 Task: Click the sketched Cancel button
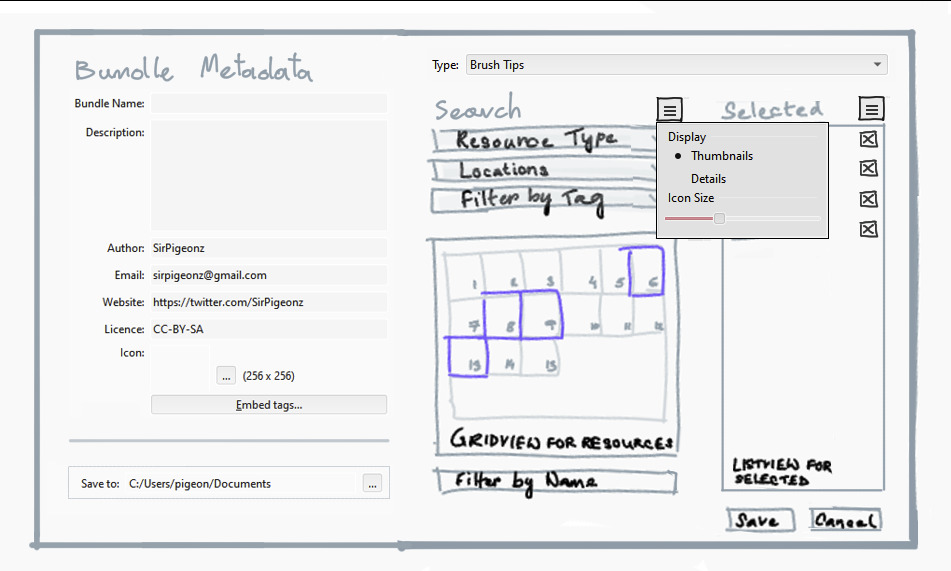click(x=845, y=520)
